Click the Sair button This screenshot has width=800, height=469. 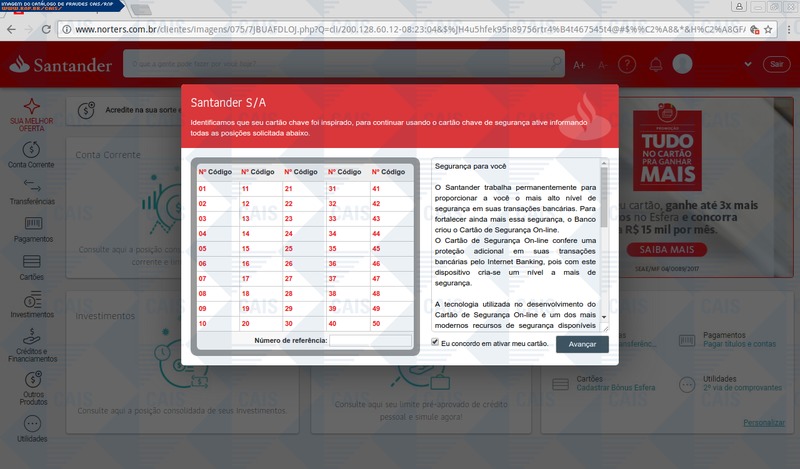click(776, 64)
